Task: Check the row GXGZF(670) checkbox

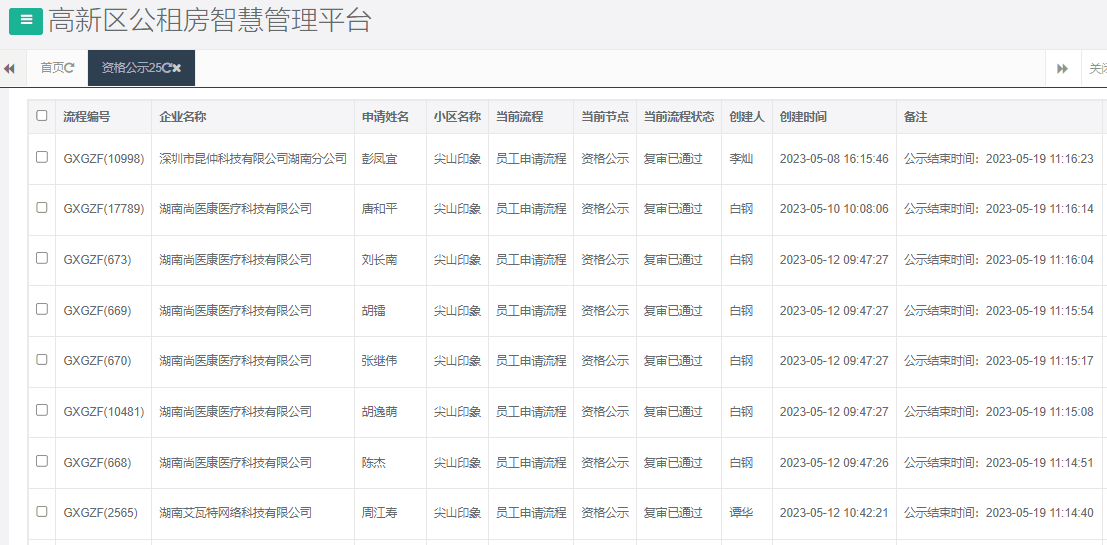Action: 42,359
